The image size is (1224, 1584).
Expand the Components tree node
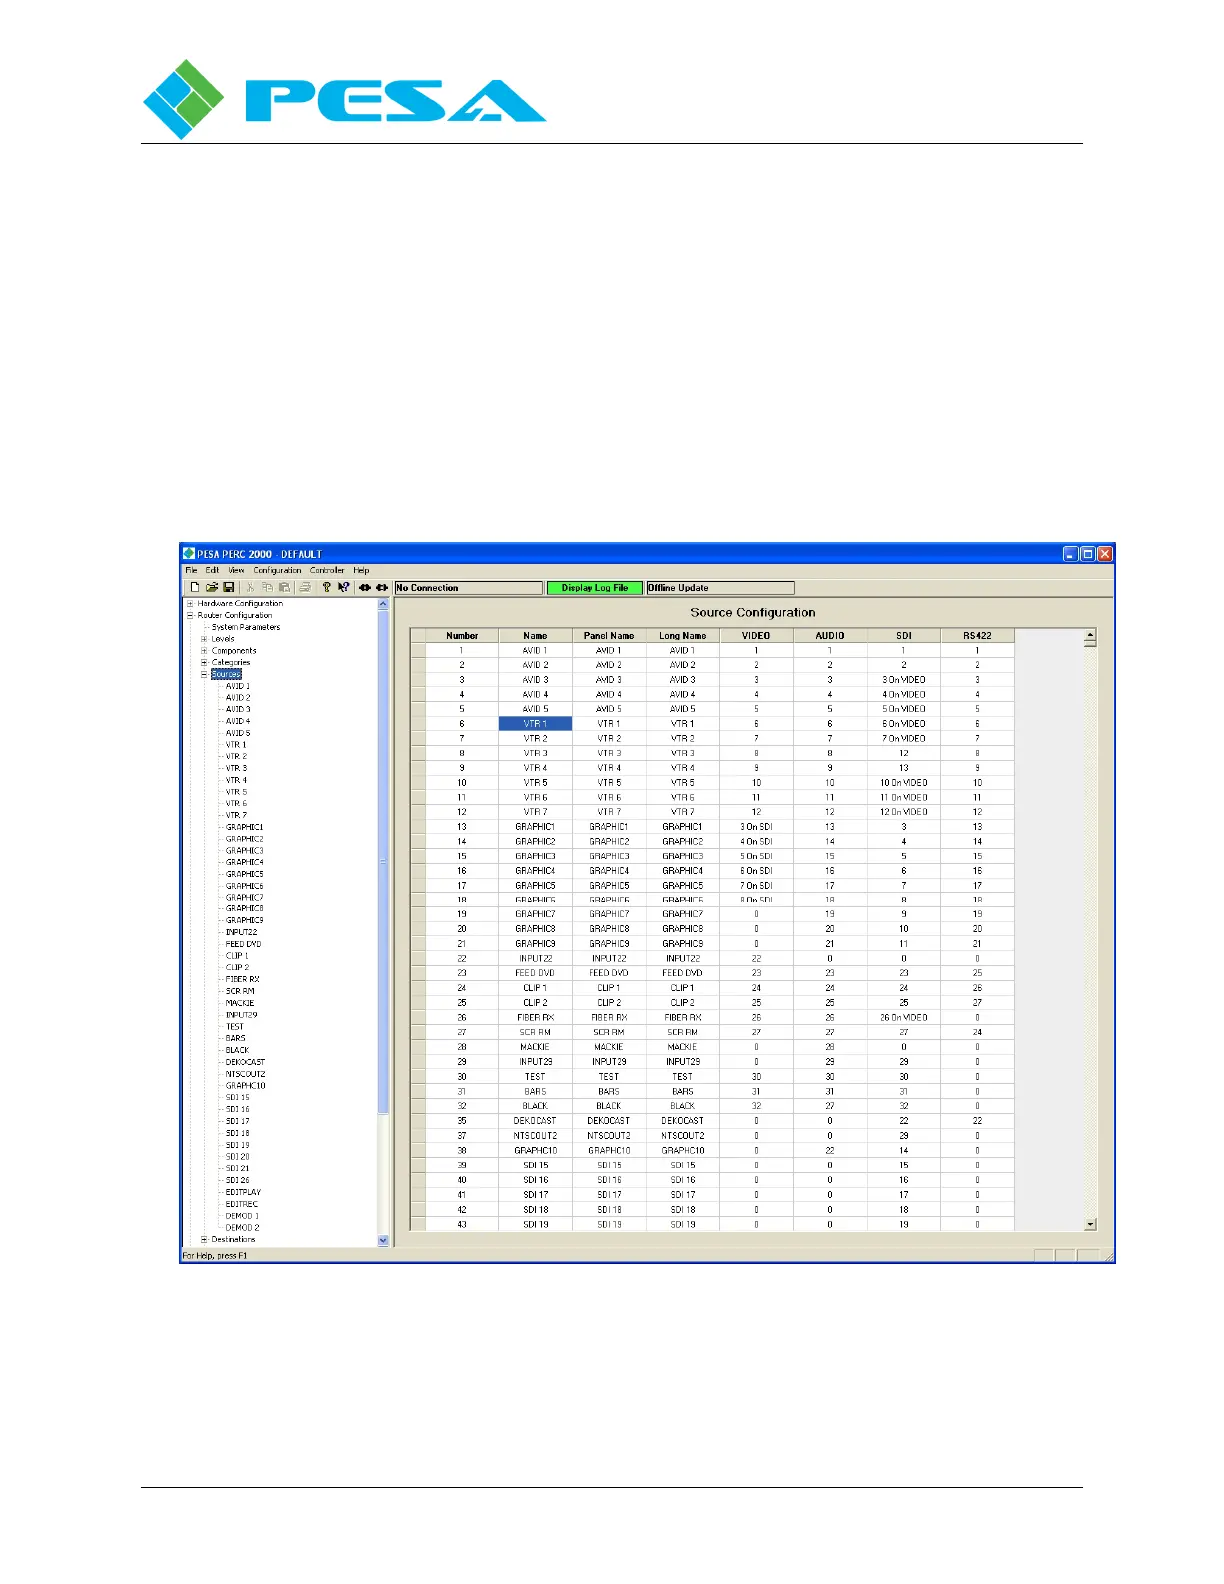(204, 651)
